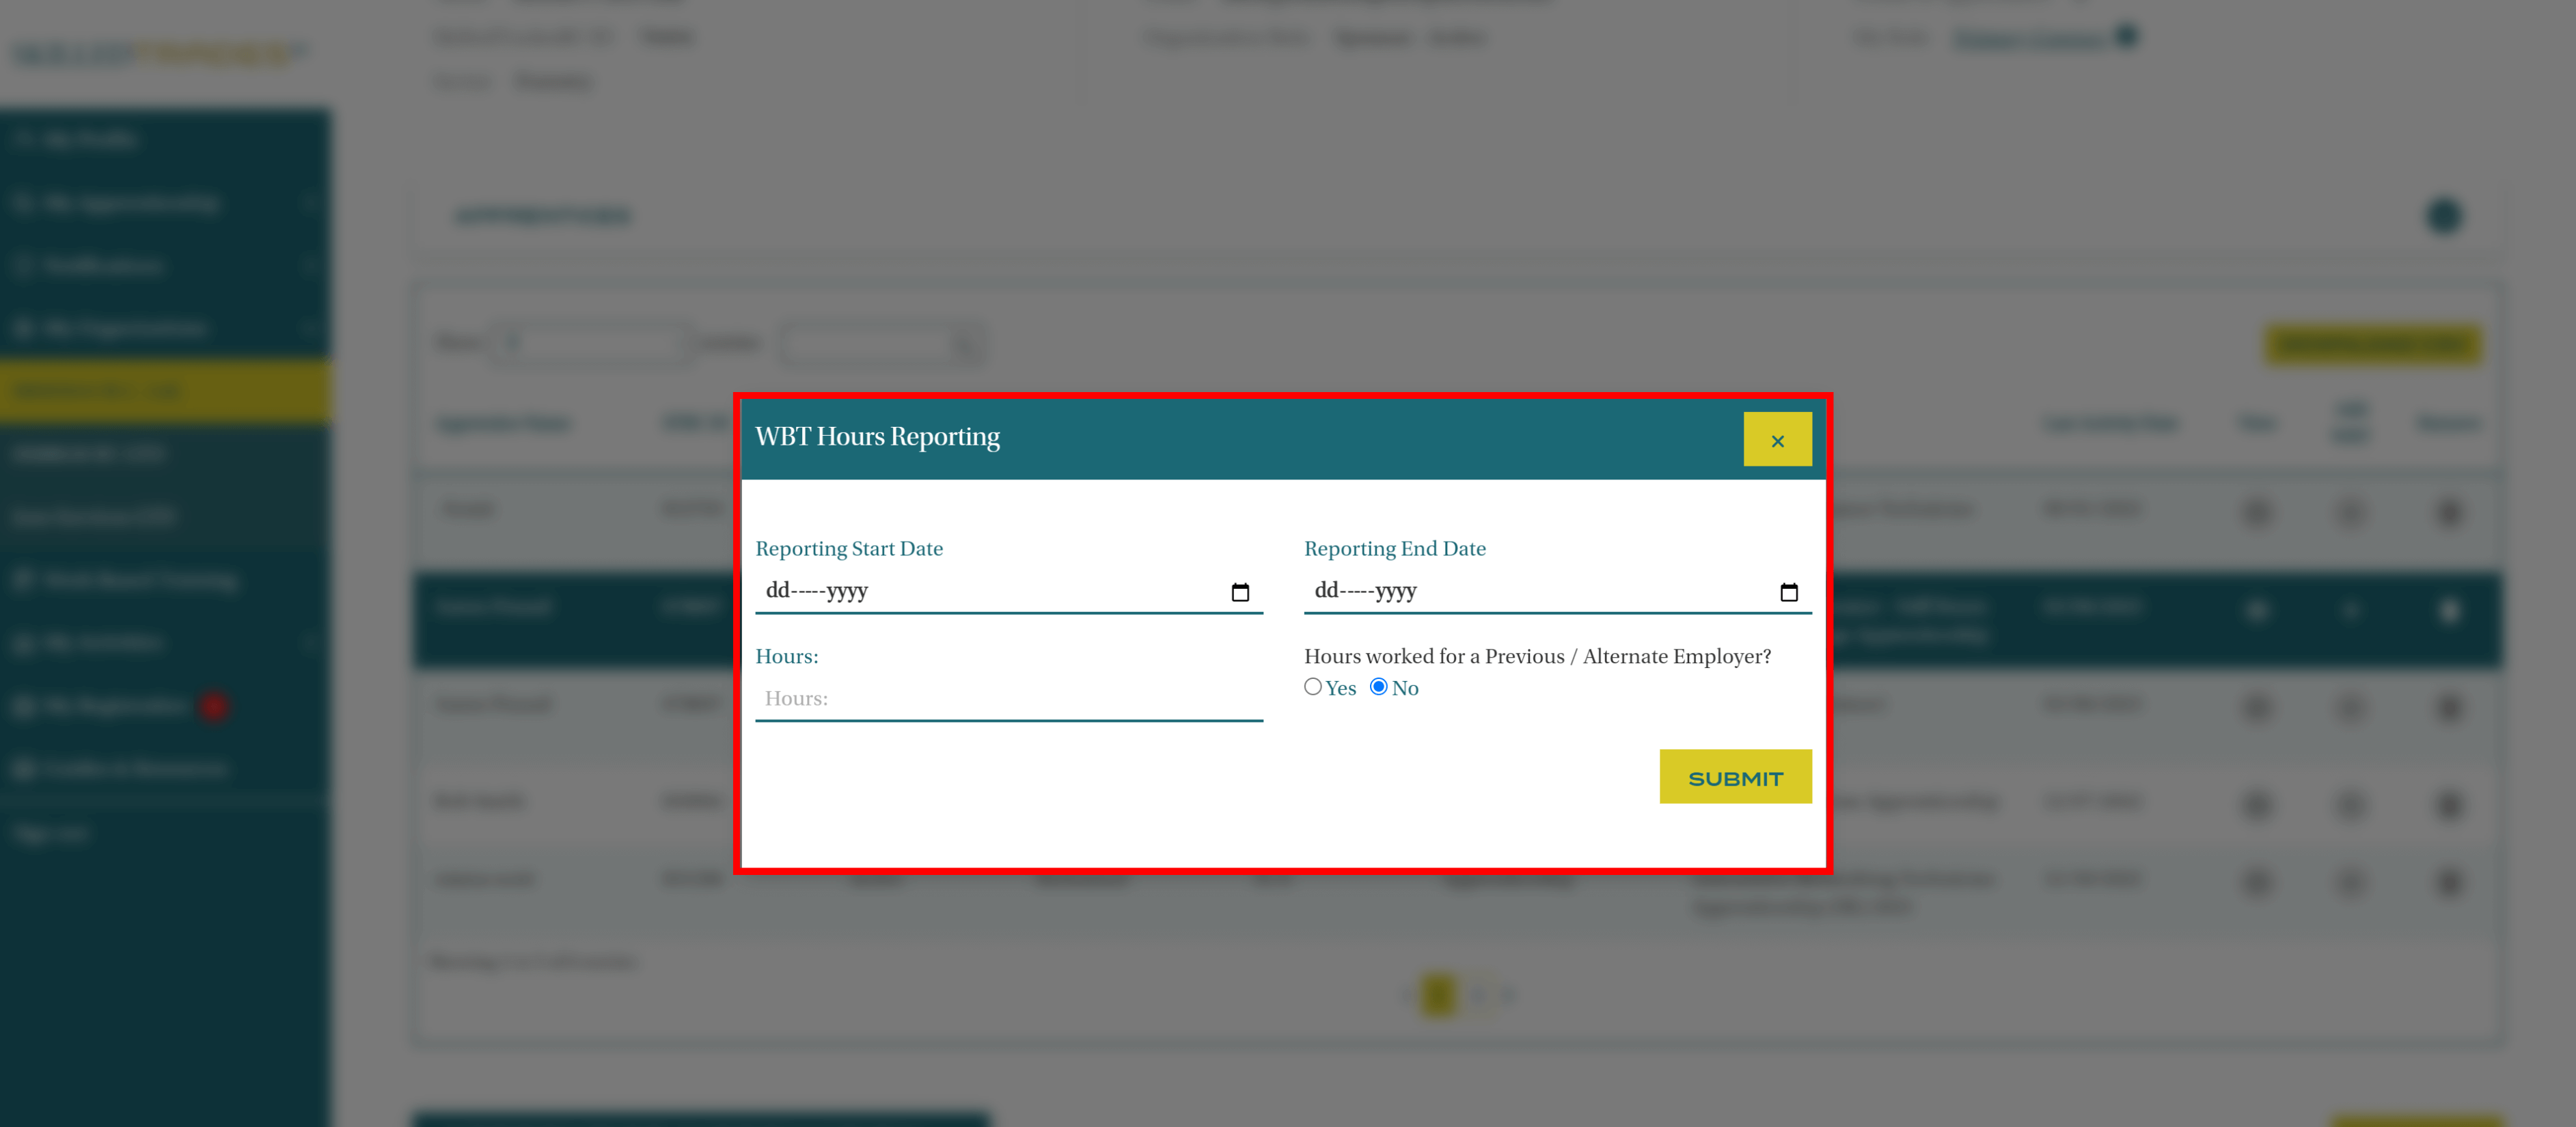The image size is (2576, 1127).
Task: Click the Remove icon in the highlighted row
Action: 2449,610
